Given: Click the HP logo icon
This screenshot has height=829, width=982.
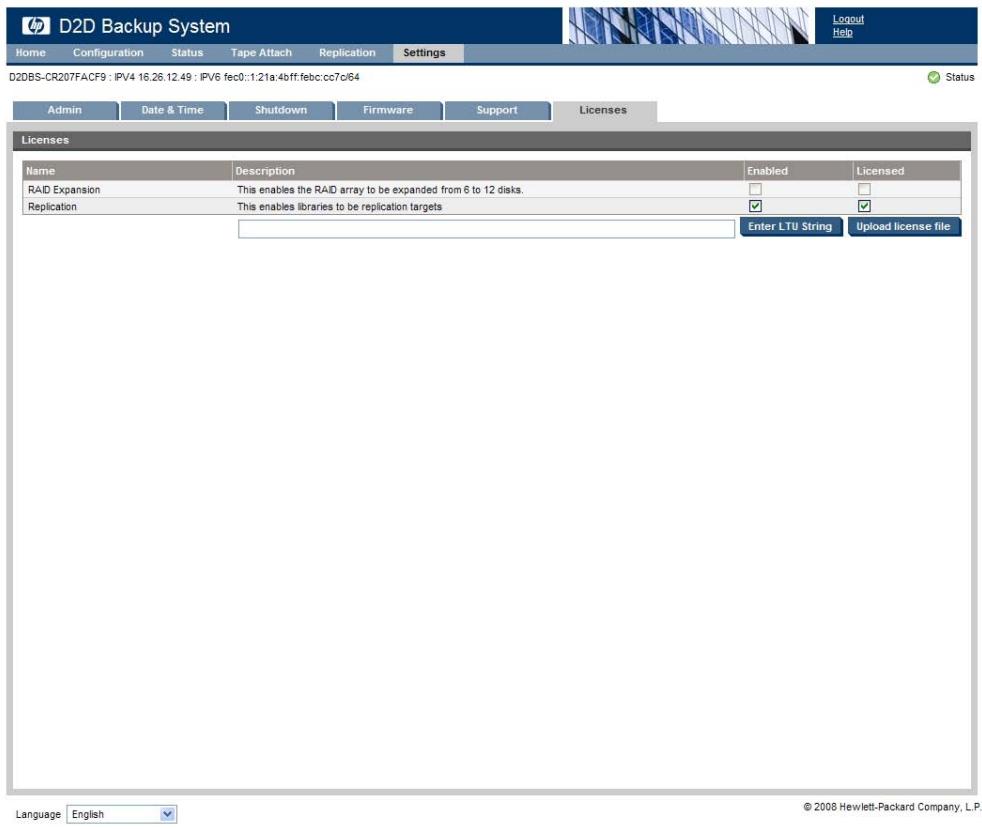Looking at the screenshot, I should coord(36,26).
